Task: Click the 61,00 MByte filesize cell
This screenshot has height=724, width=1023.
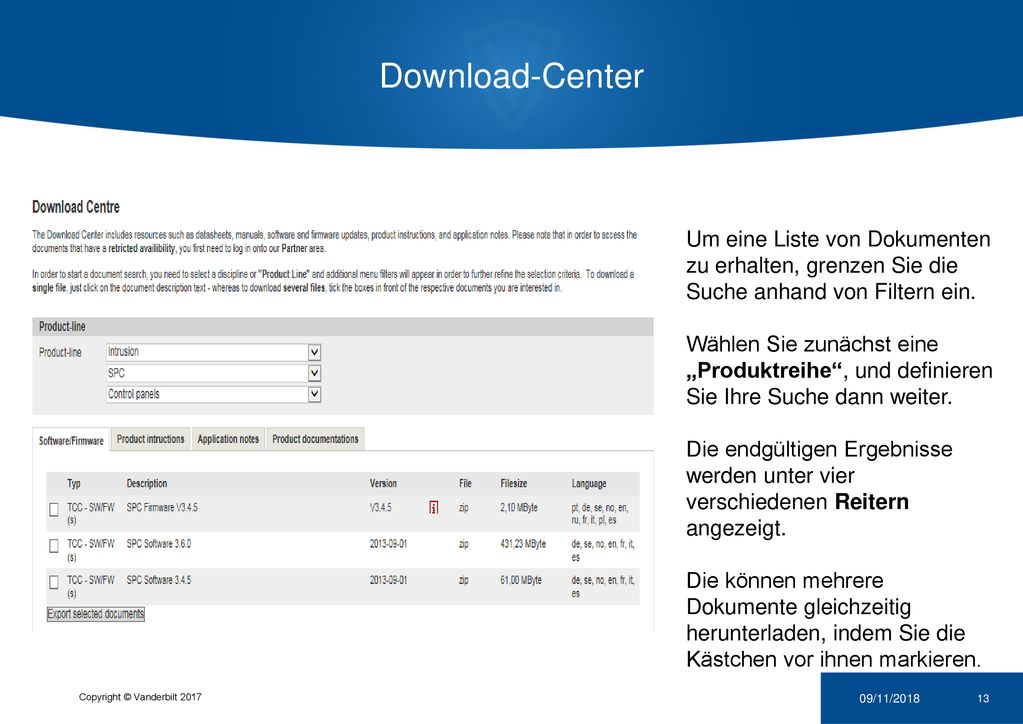Action: click(x=521, y=580)
